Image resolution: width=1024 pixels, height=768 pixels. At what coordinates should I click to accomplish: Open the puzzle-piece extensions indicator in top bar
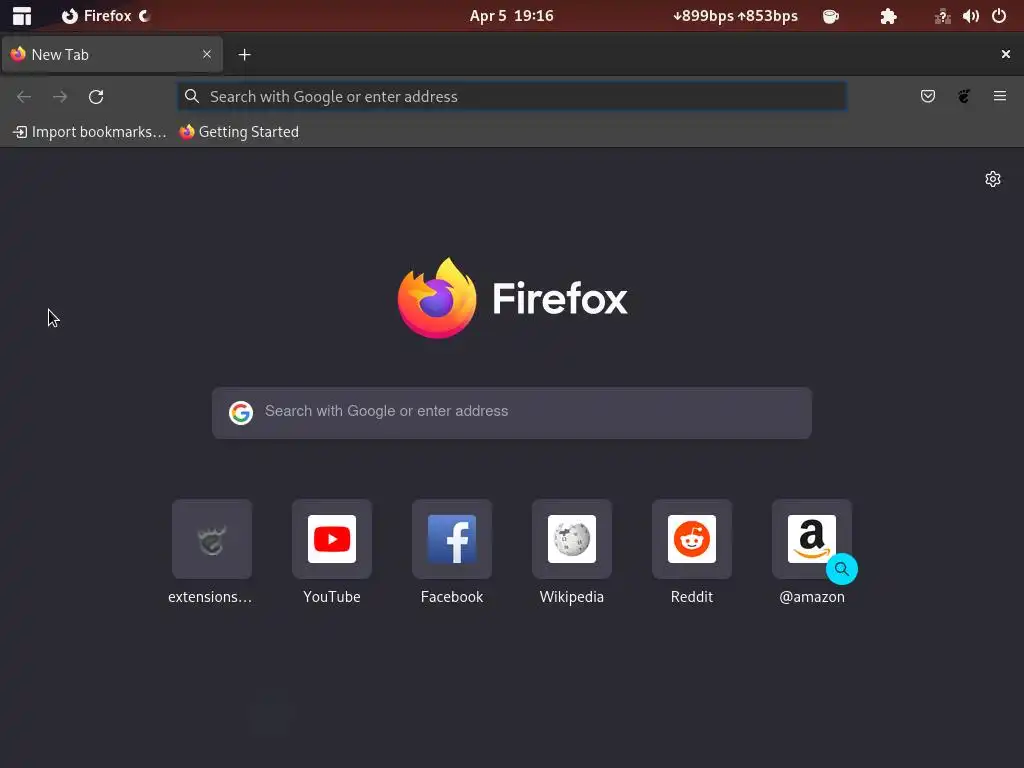(x=888, y=16)
